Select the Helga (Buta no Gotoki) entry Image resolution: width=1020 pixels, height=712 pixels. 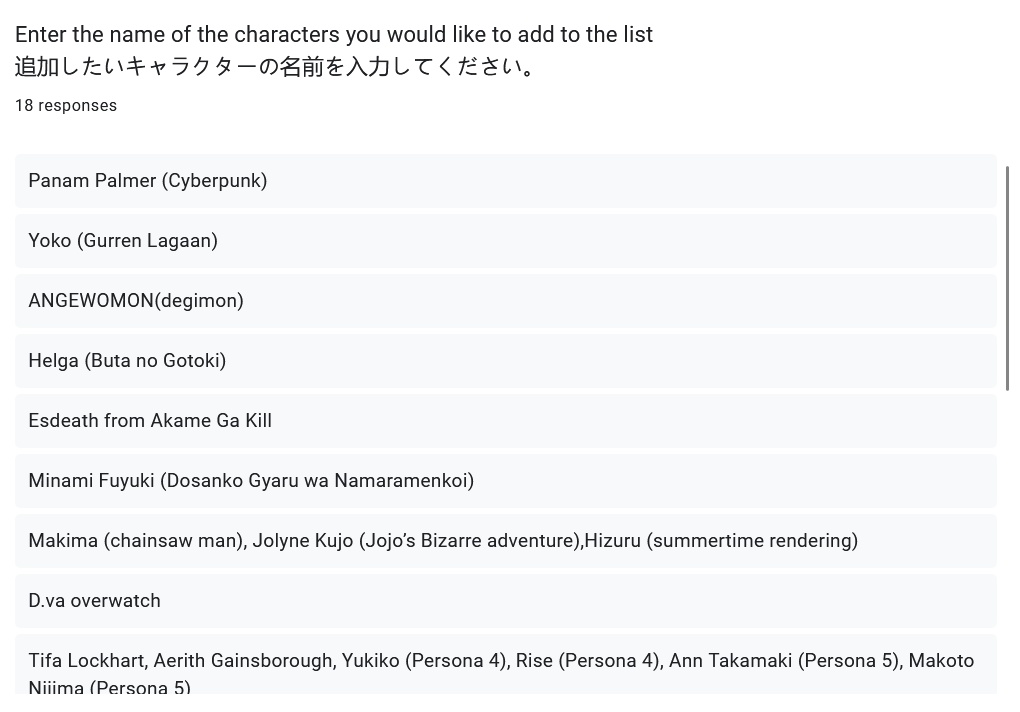127,361
